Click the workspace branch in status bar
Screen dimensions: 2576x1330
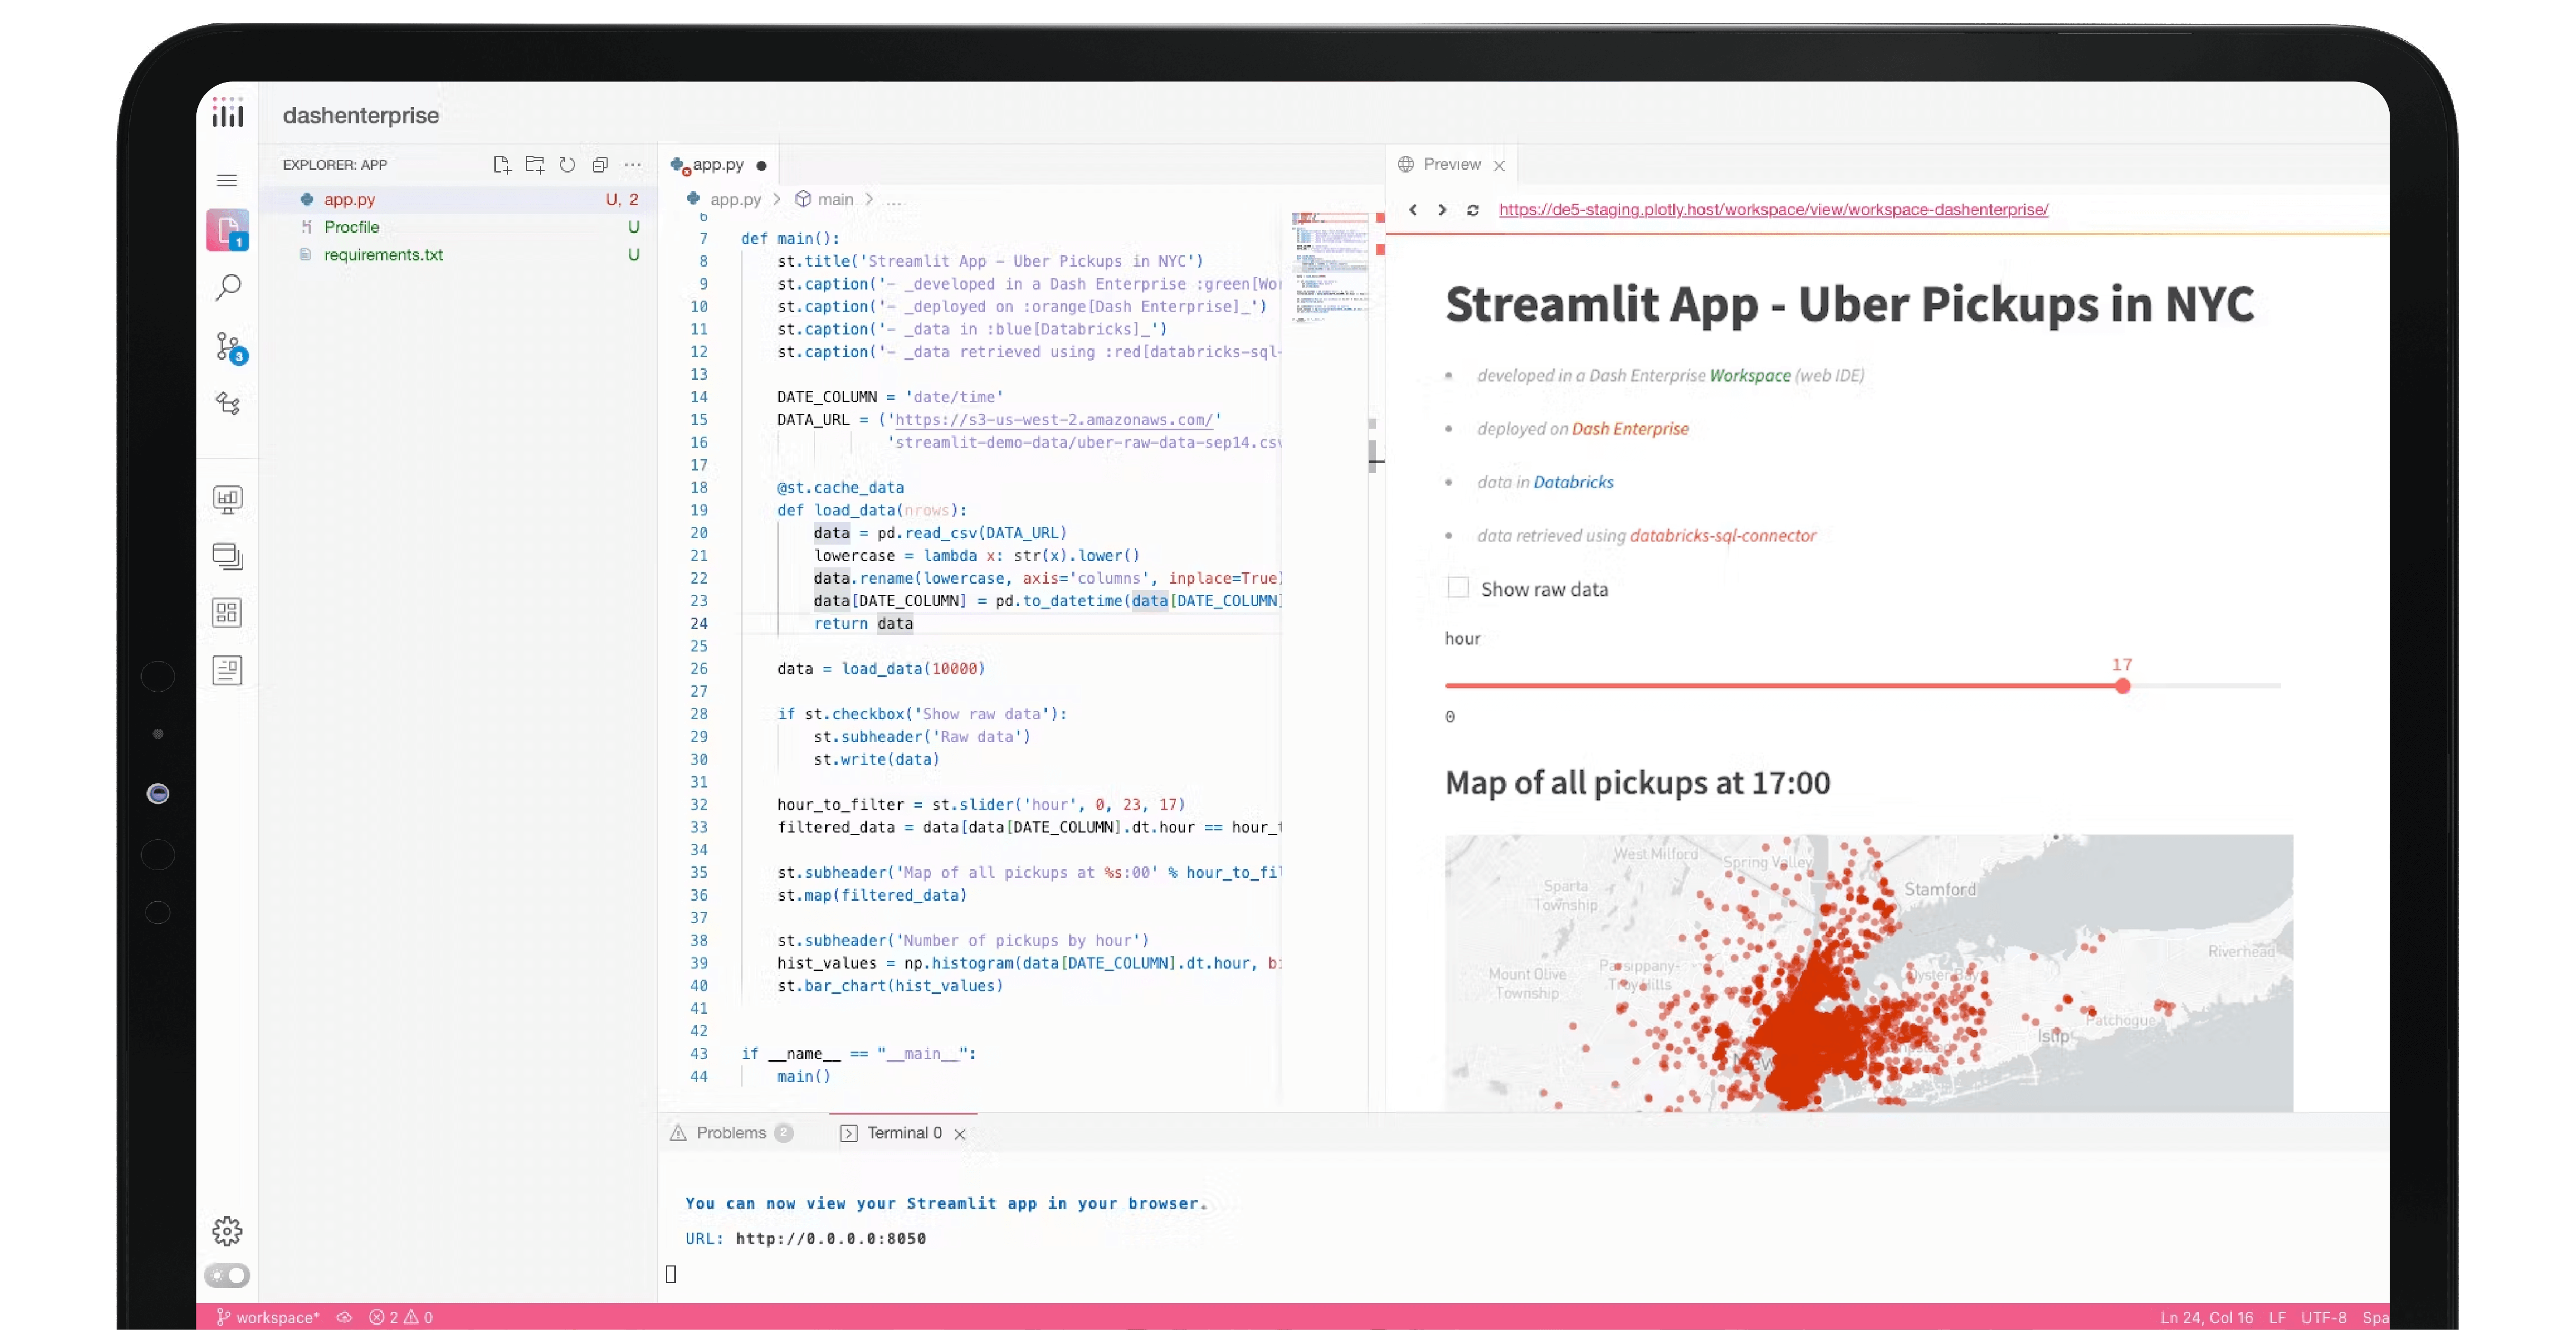tap(268, 1317)
